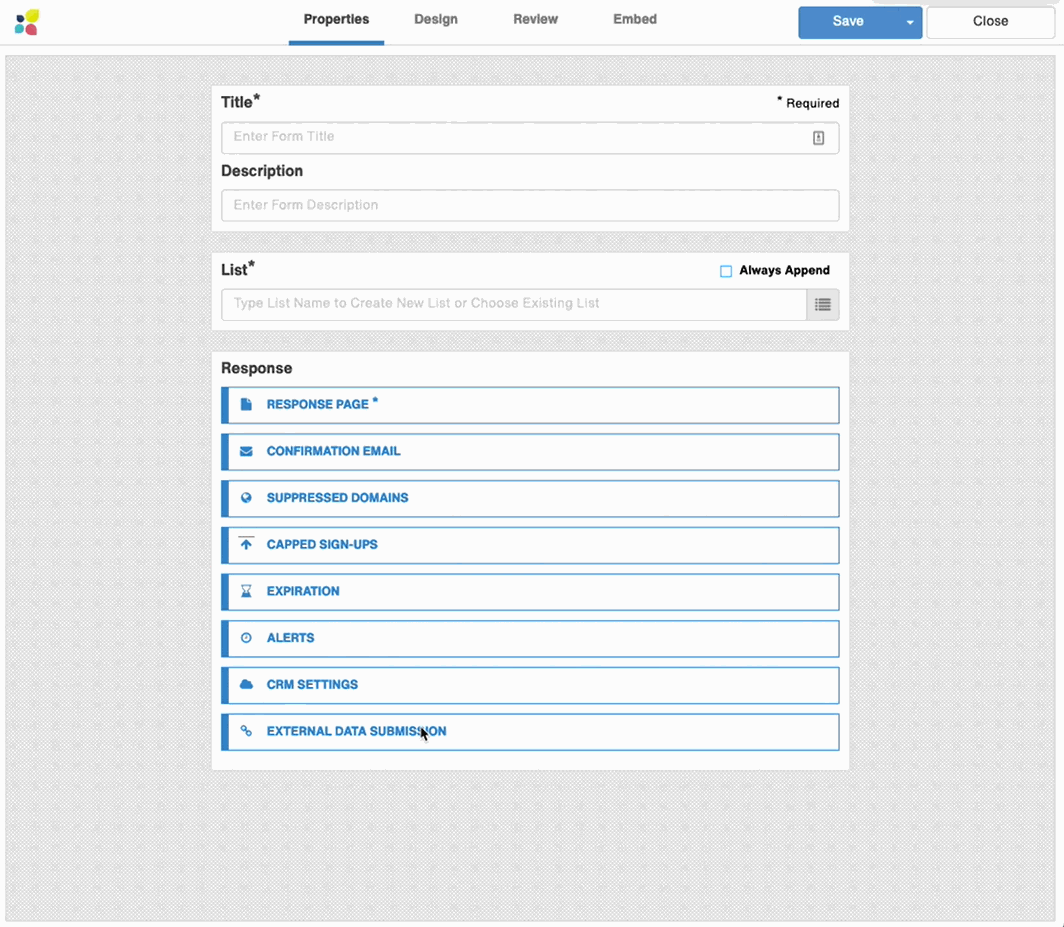Click the List name input field
This screenshot has height=927, width=1064.
coord(514,305)
